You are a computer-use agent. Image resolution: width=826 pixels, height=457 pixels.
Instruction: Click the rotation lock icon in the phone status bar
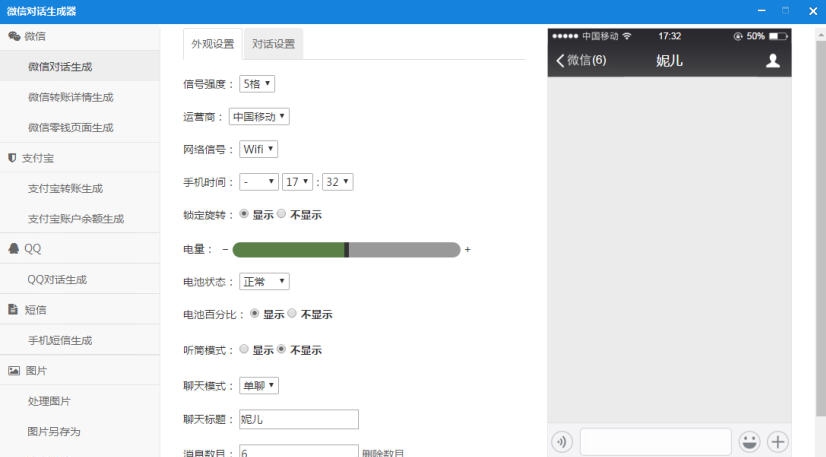(738, 36)
